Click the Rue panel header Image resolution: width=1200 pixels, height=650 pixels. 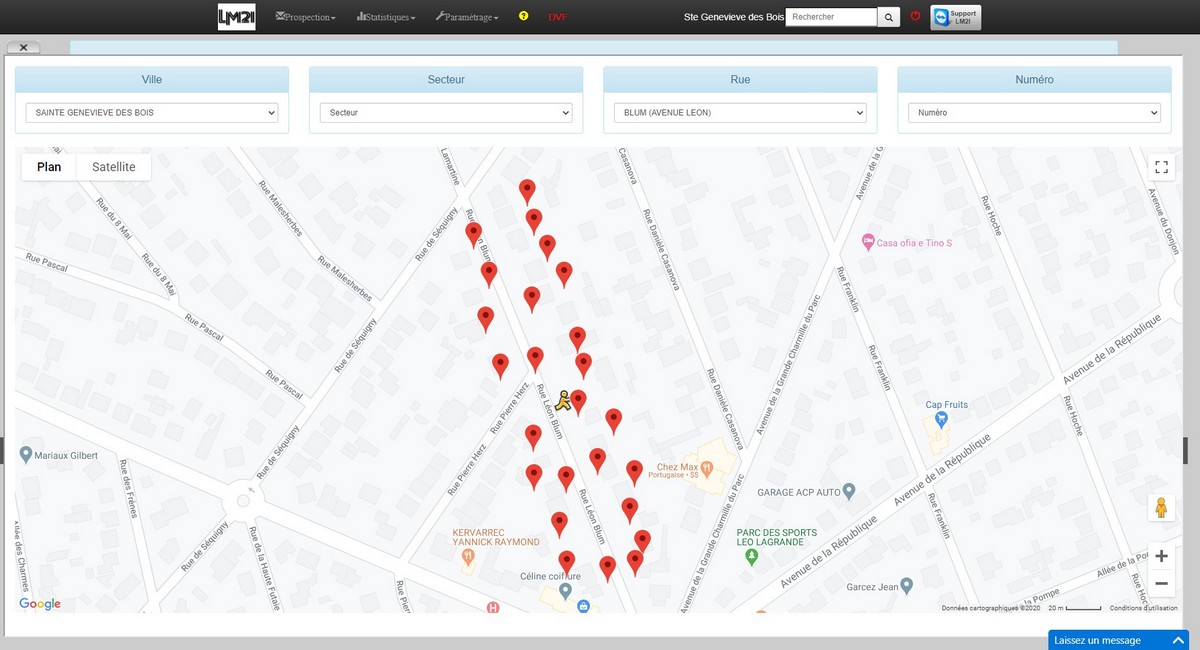[x=740, y=80]
